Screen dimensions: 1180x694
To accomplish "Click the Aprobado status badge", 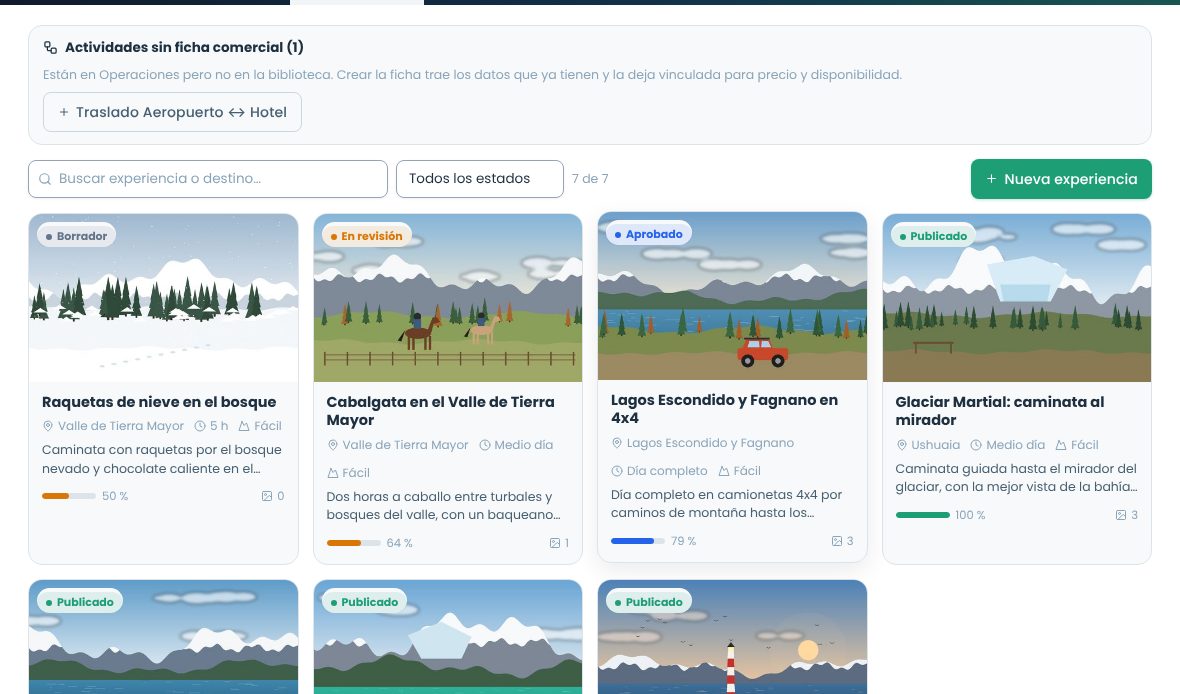I will 649,234.
